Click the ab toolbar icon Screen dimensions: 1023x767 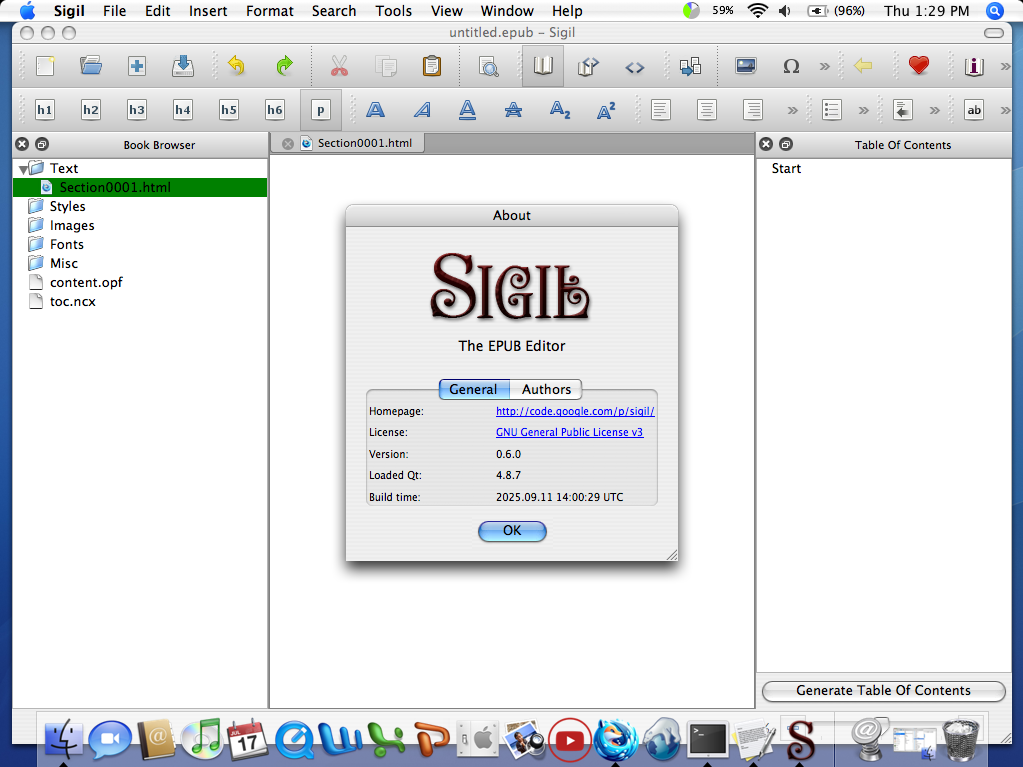(974, 110)
